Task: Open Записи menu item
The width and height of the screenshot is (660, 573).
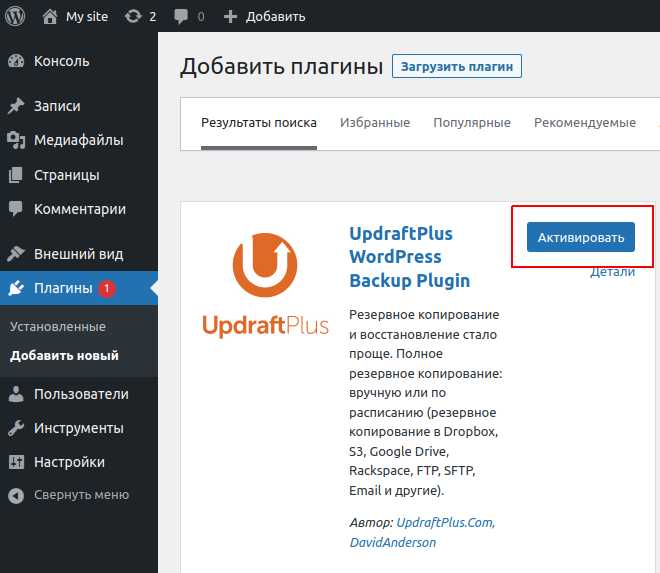Action: point(57,106)
